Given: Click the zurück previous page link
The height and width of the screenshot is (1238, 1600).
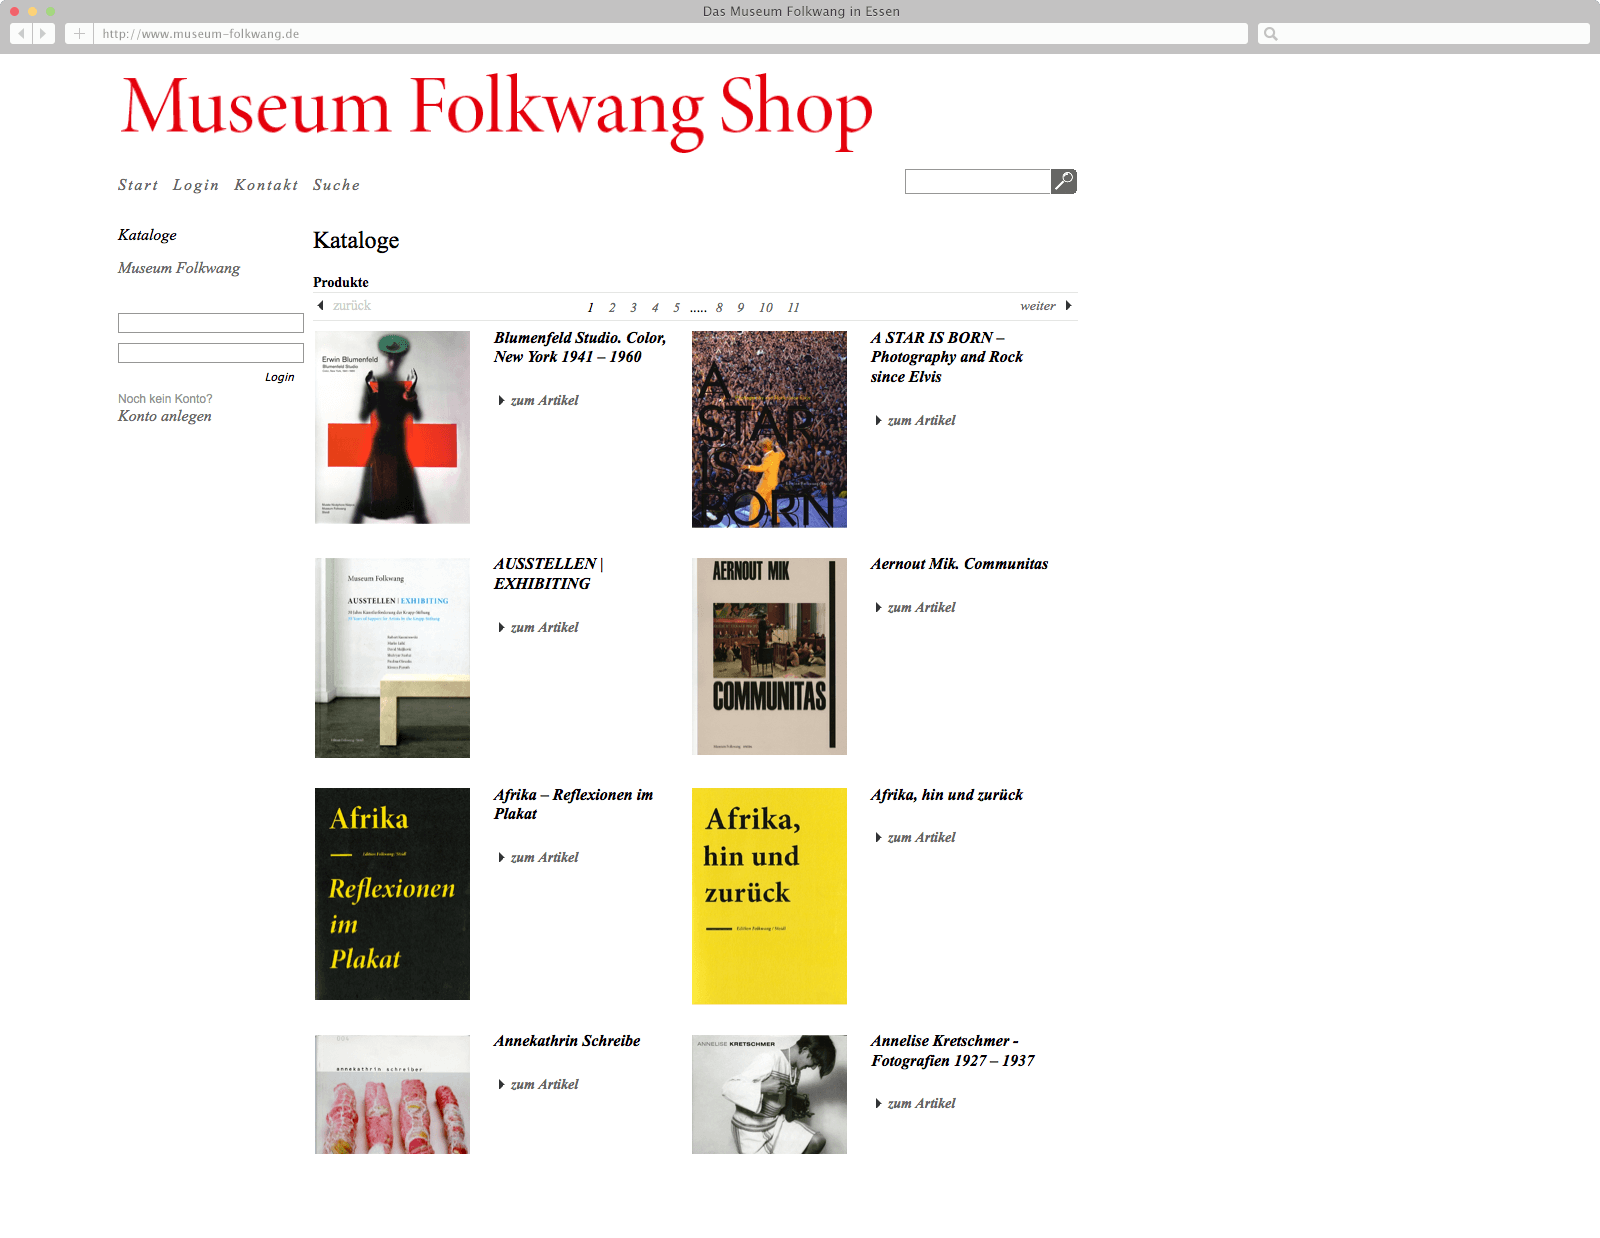Looking at the screenshot, I should (352, 305).
